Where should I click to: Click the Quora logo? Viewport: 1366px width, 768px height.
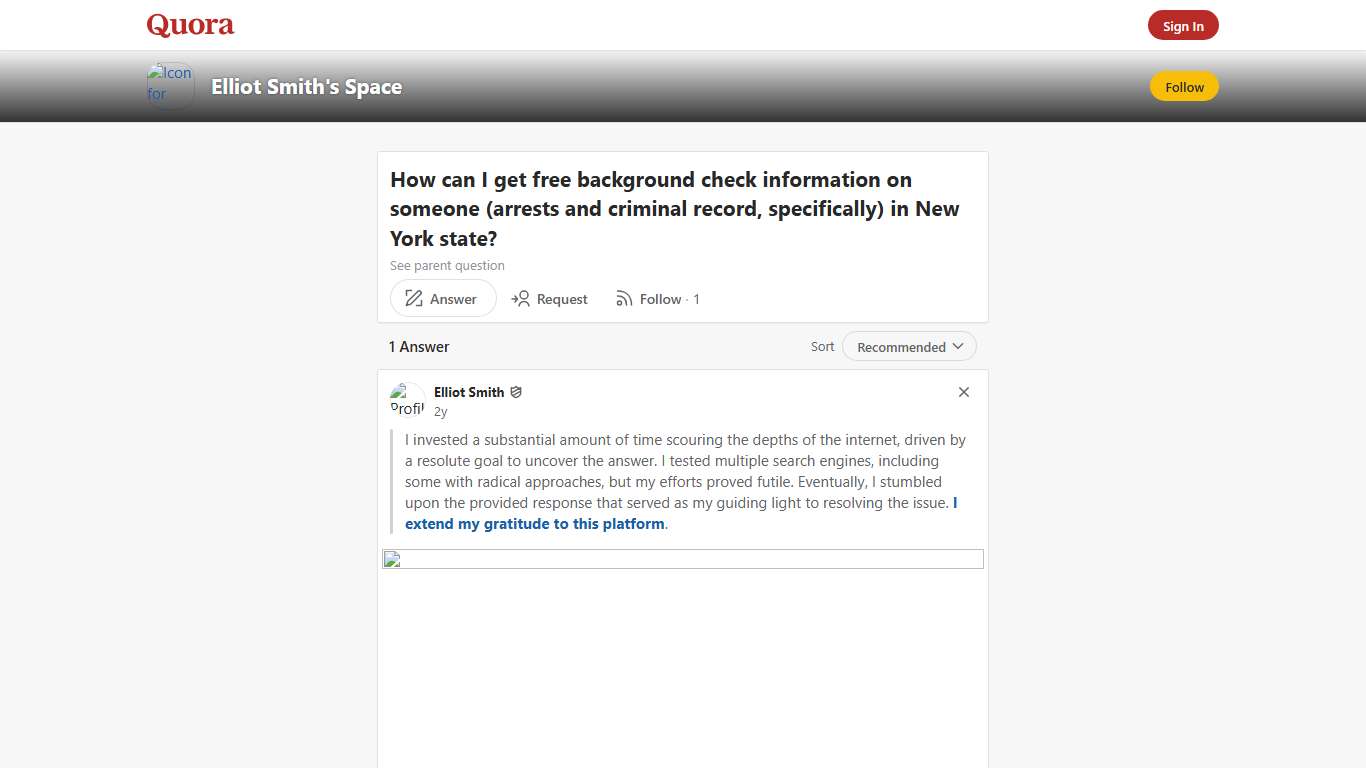pos(189,24)
